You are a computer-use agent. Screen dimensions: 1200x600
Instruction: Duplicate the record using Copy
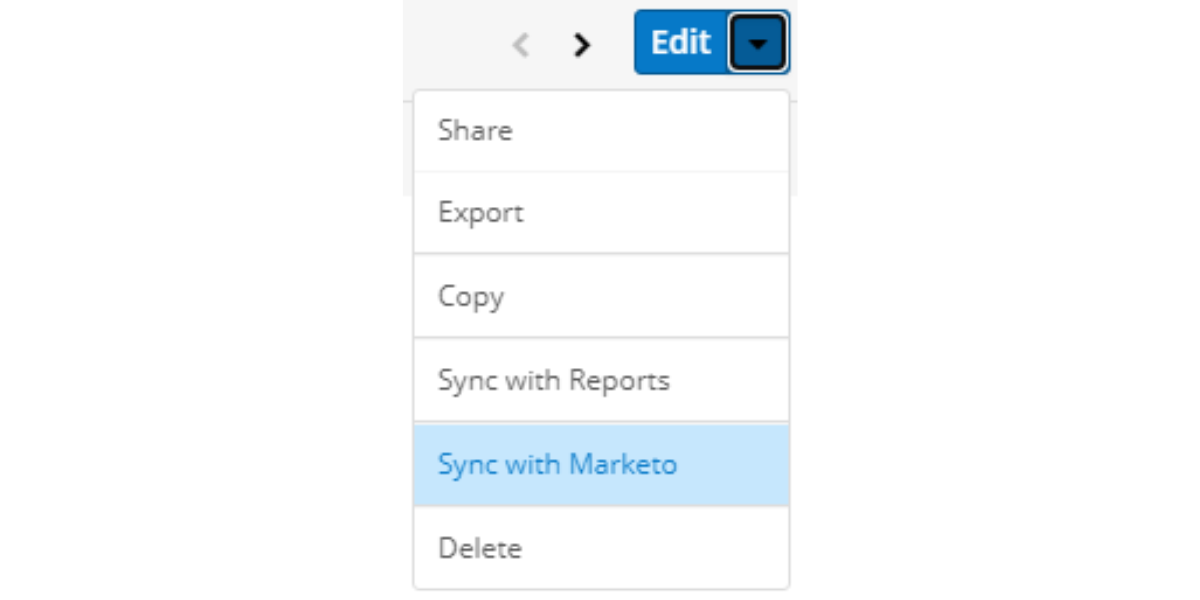(601, 297)
